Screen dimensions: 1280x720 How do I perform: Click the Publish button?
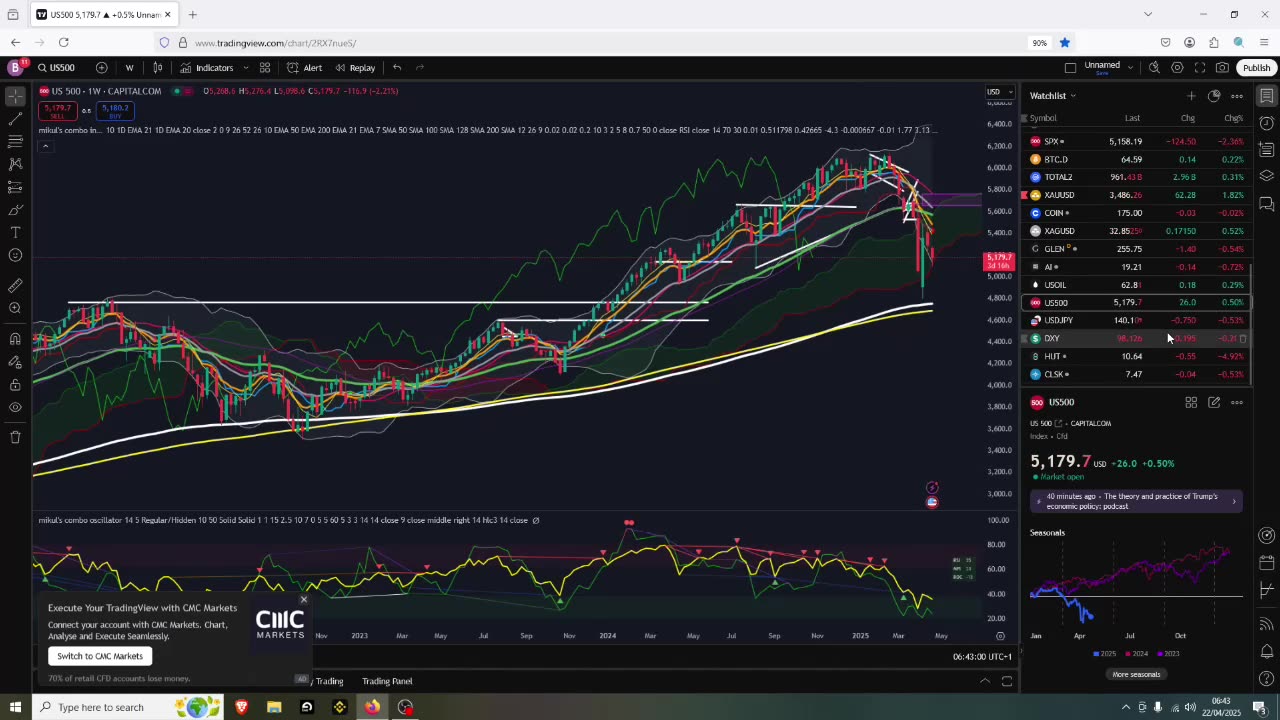tap(1256, 68)
